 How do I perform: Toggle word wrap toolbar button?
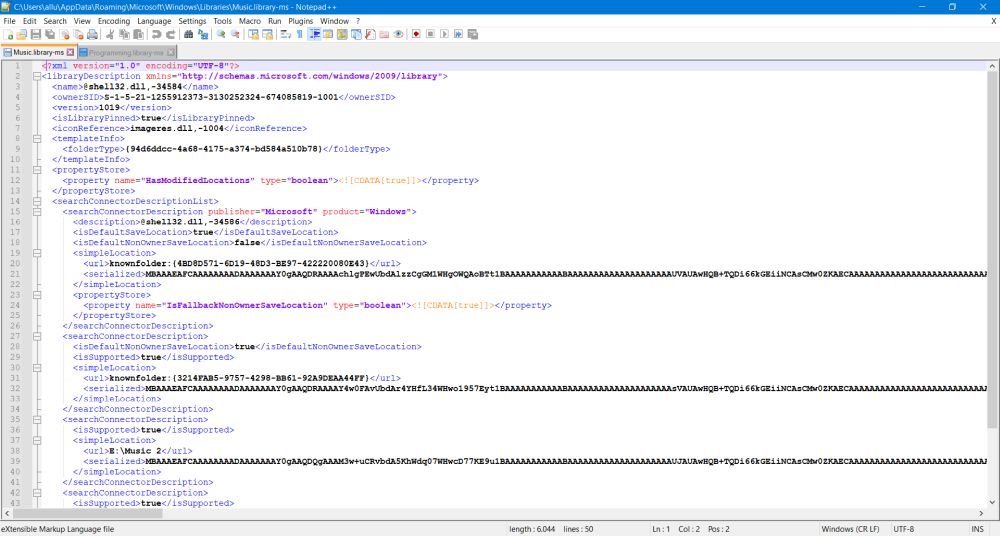286,34
